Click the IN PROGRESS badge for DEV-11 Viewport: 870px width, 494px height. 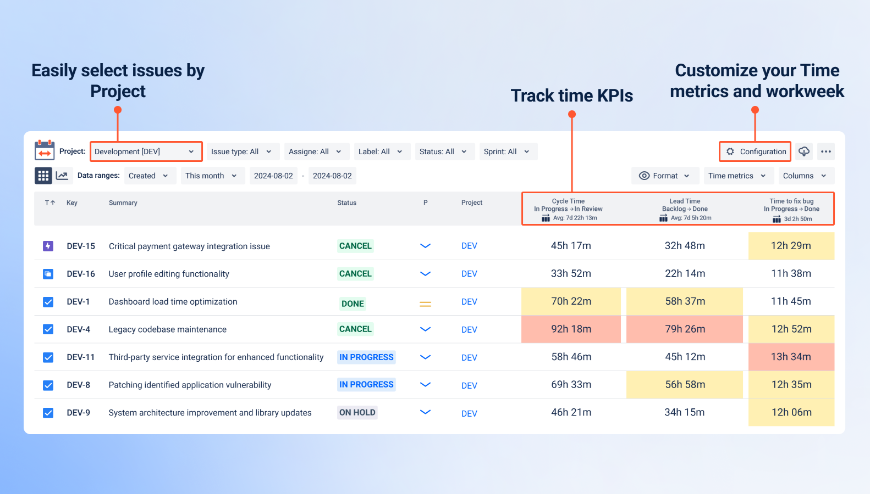click(366, 357)
